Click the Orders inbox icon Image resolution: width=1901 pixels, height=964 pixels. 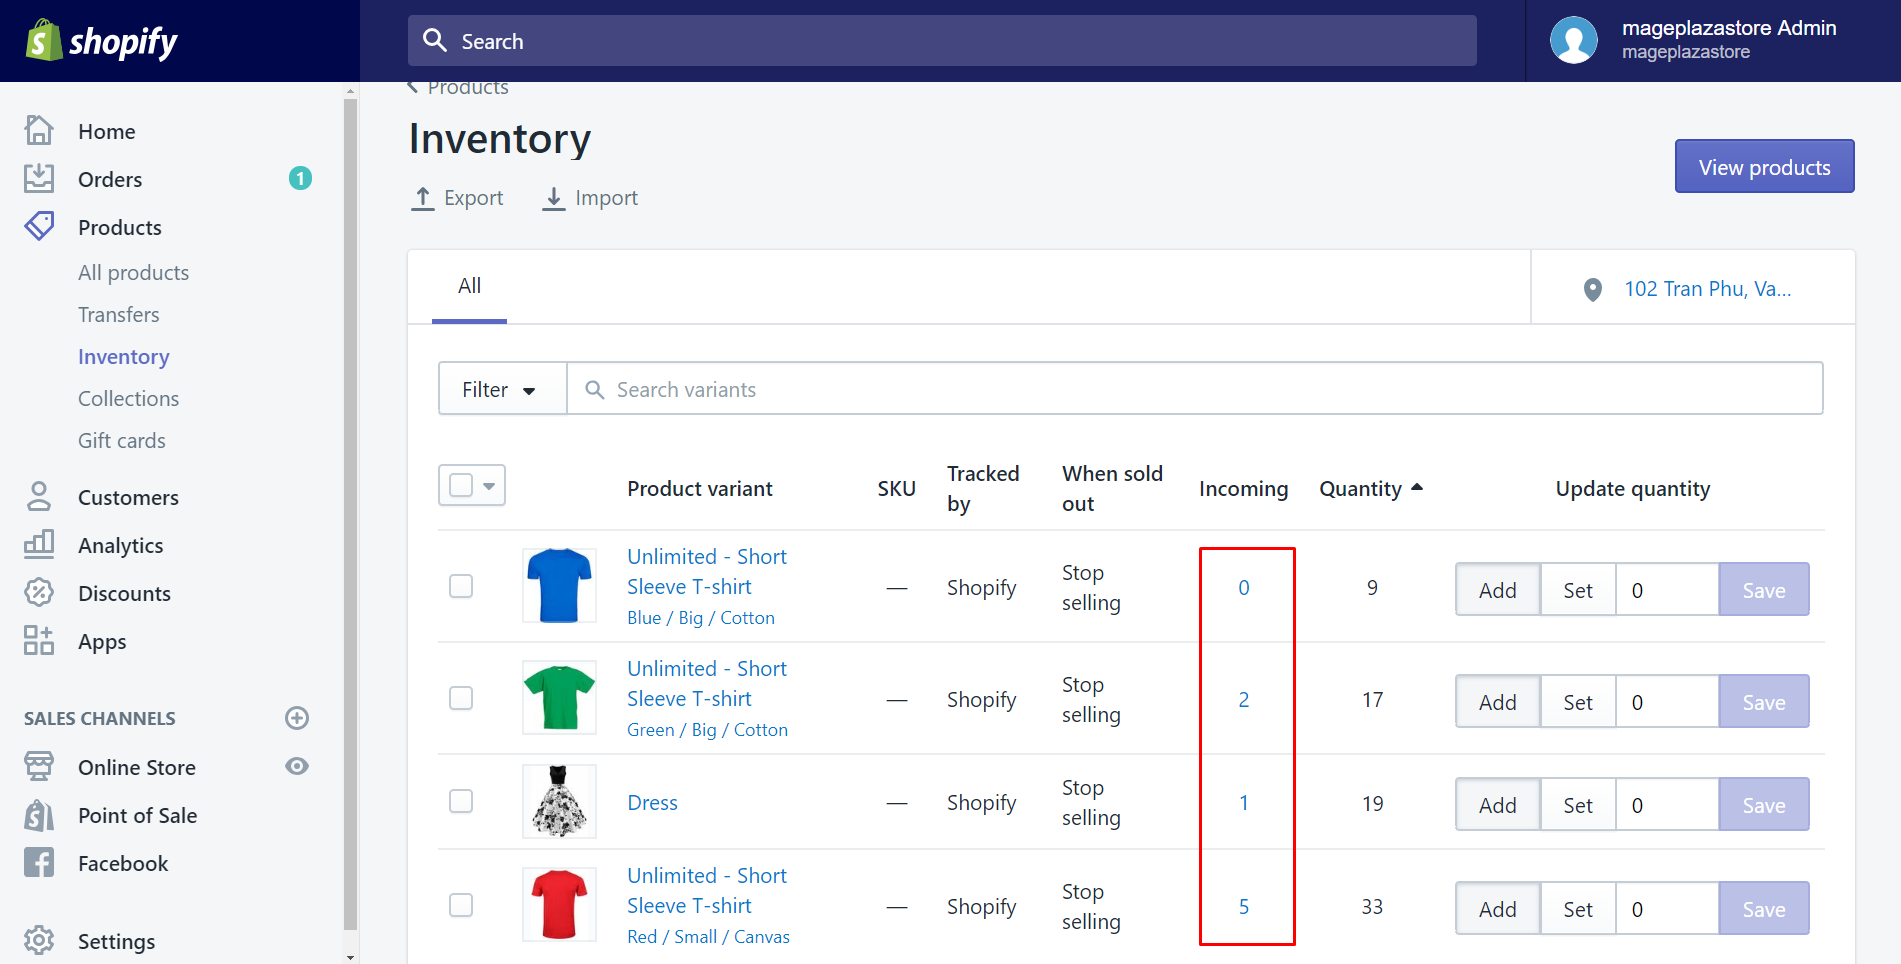pyautogui.click(x=39, y=179)
